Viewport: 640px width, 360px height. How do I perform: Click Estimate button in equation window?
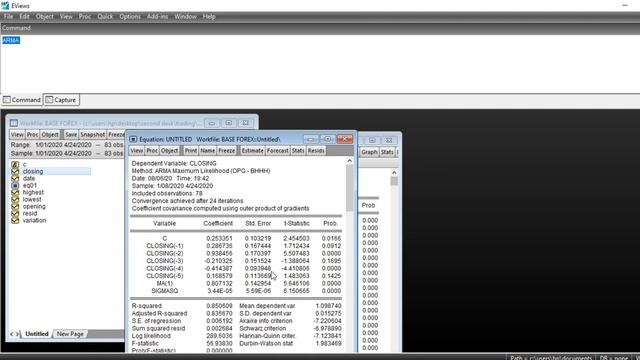[252, 151]
